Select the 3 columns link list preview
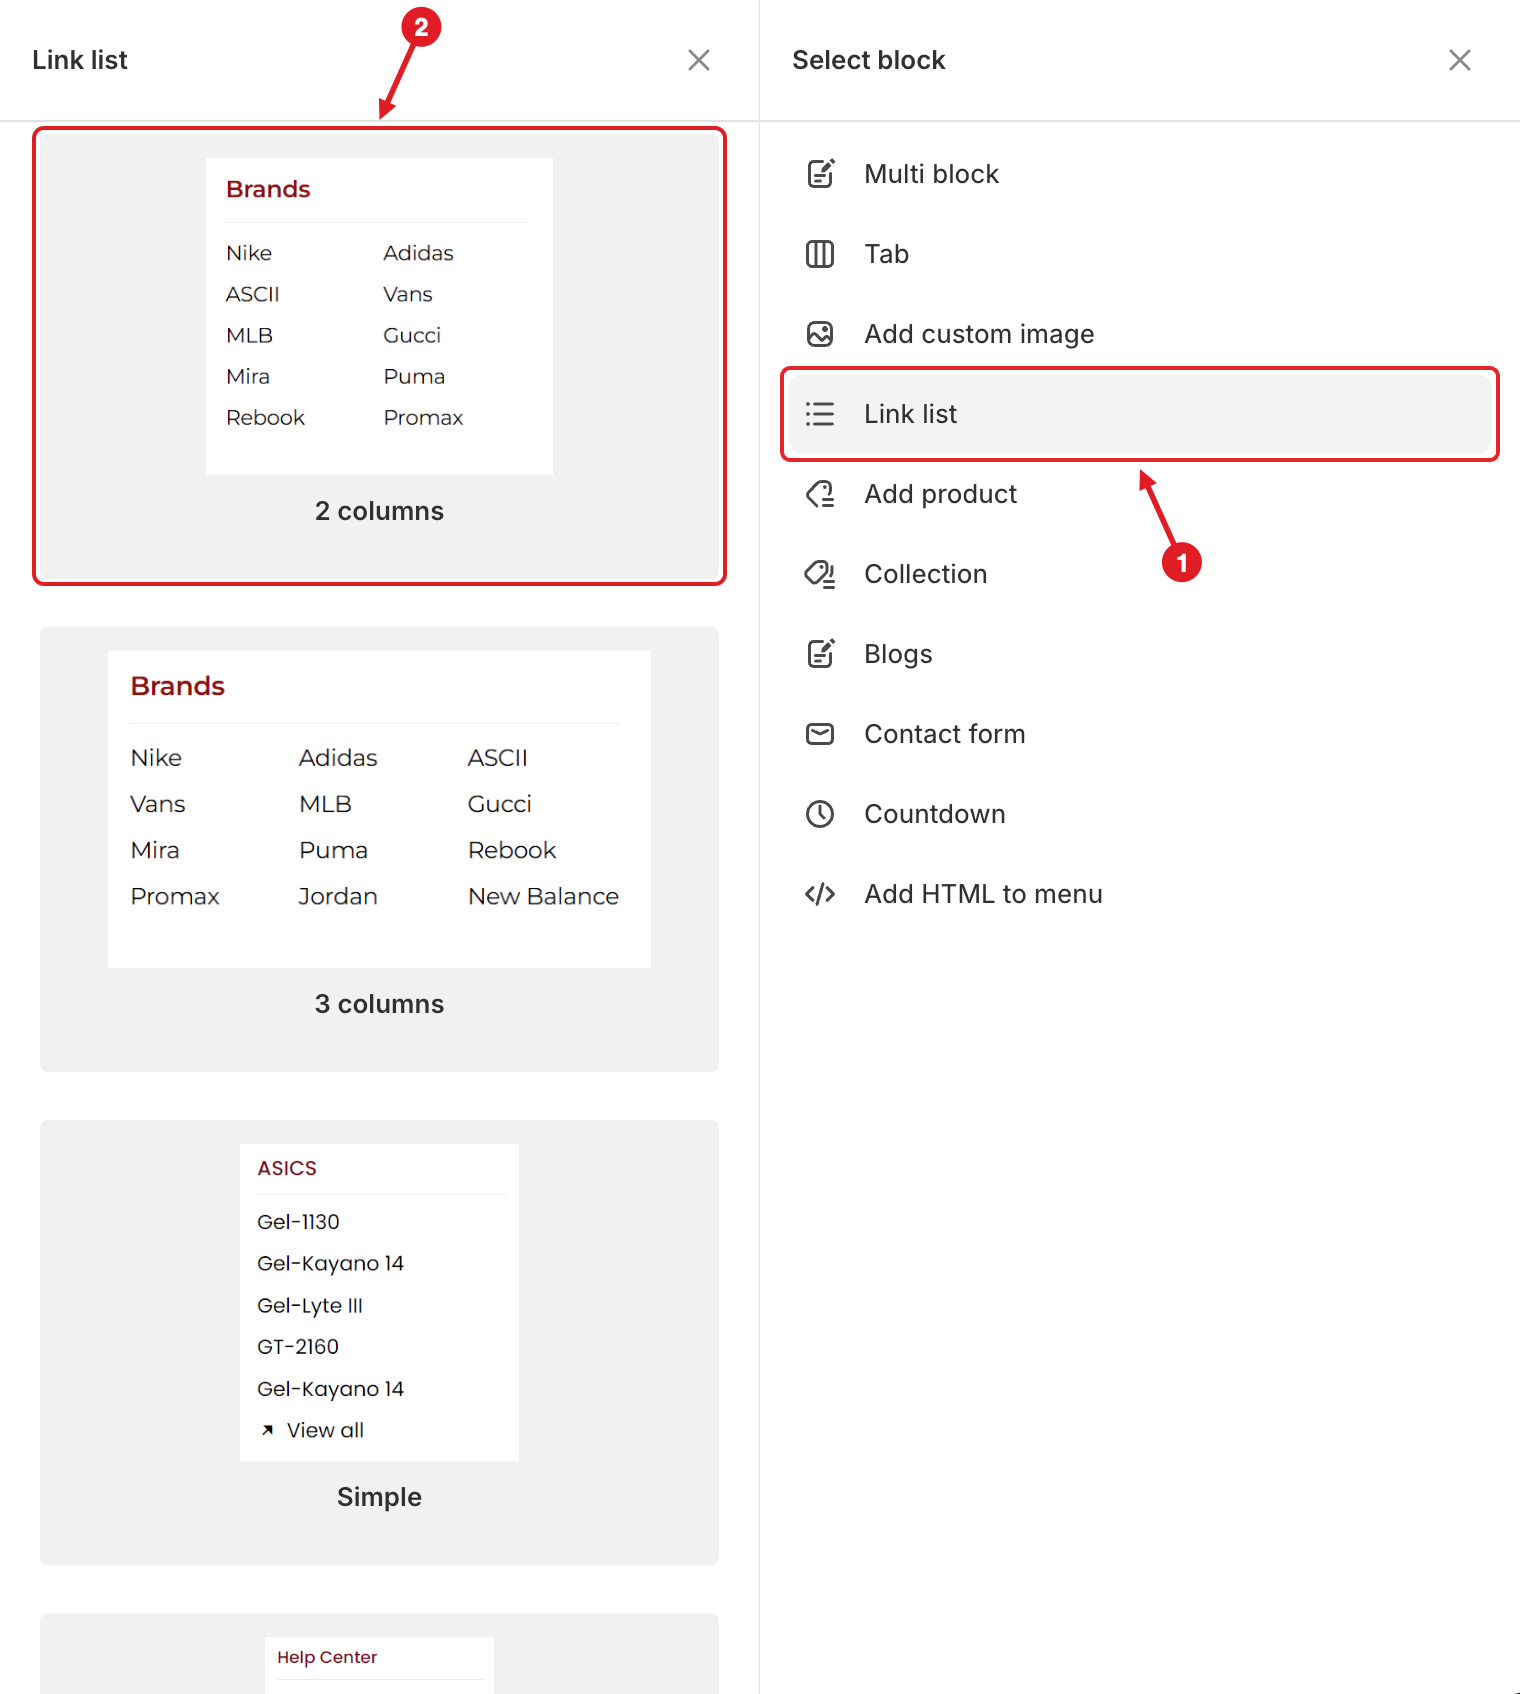Image resolution: width=1520 pixels, height=1694 pixels. [379, 849]
